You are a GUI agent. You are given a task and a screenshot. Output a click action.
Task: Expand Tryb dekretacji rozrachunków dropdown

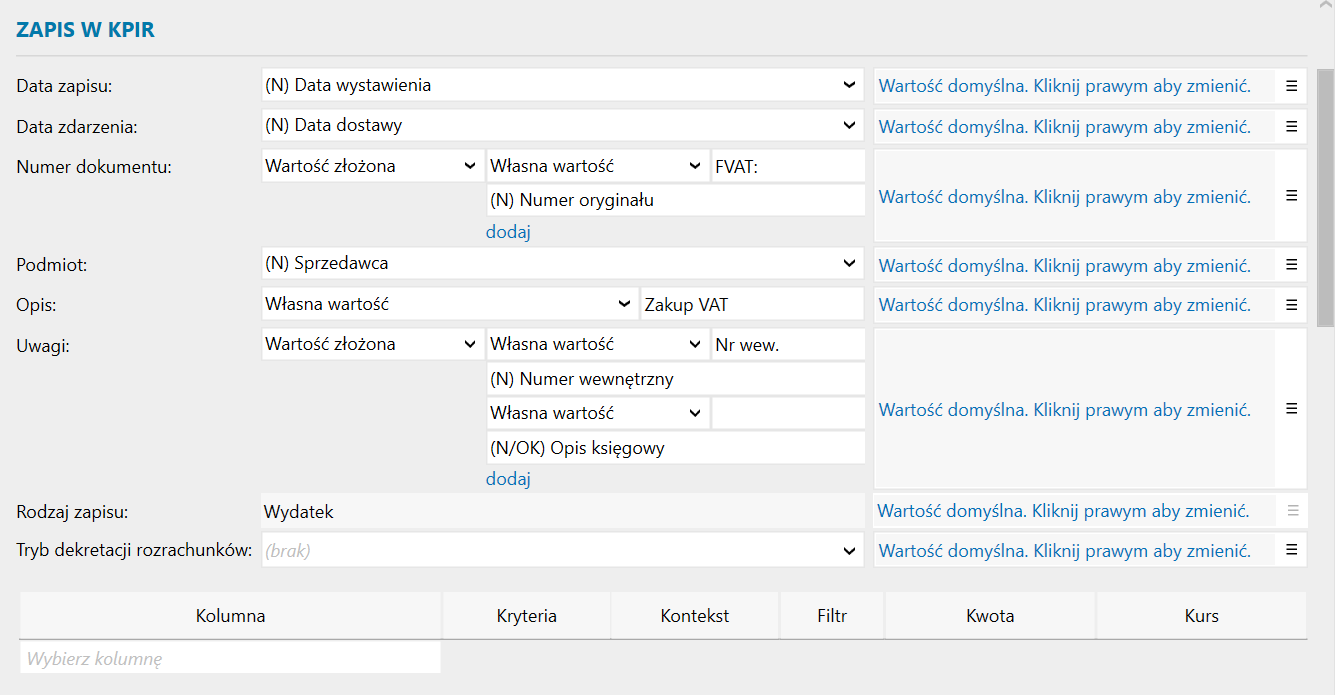click(x=562, y=550)
